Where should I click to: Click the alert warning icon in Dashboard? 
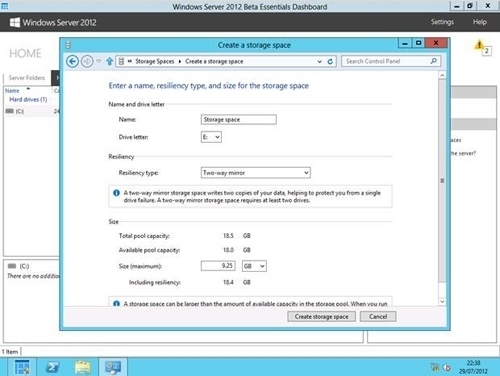(479, 45)
